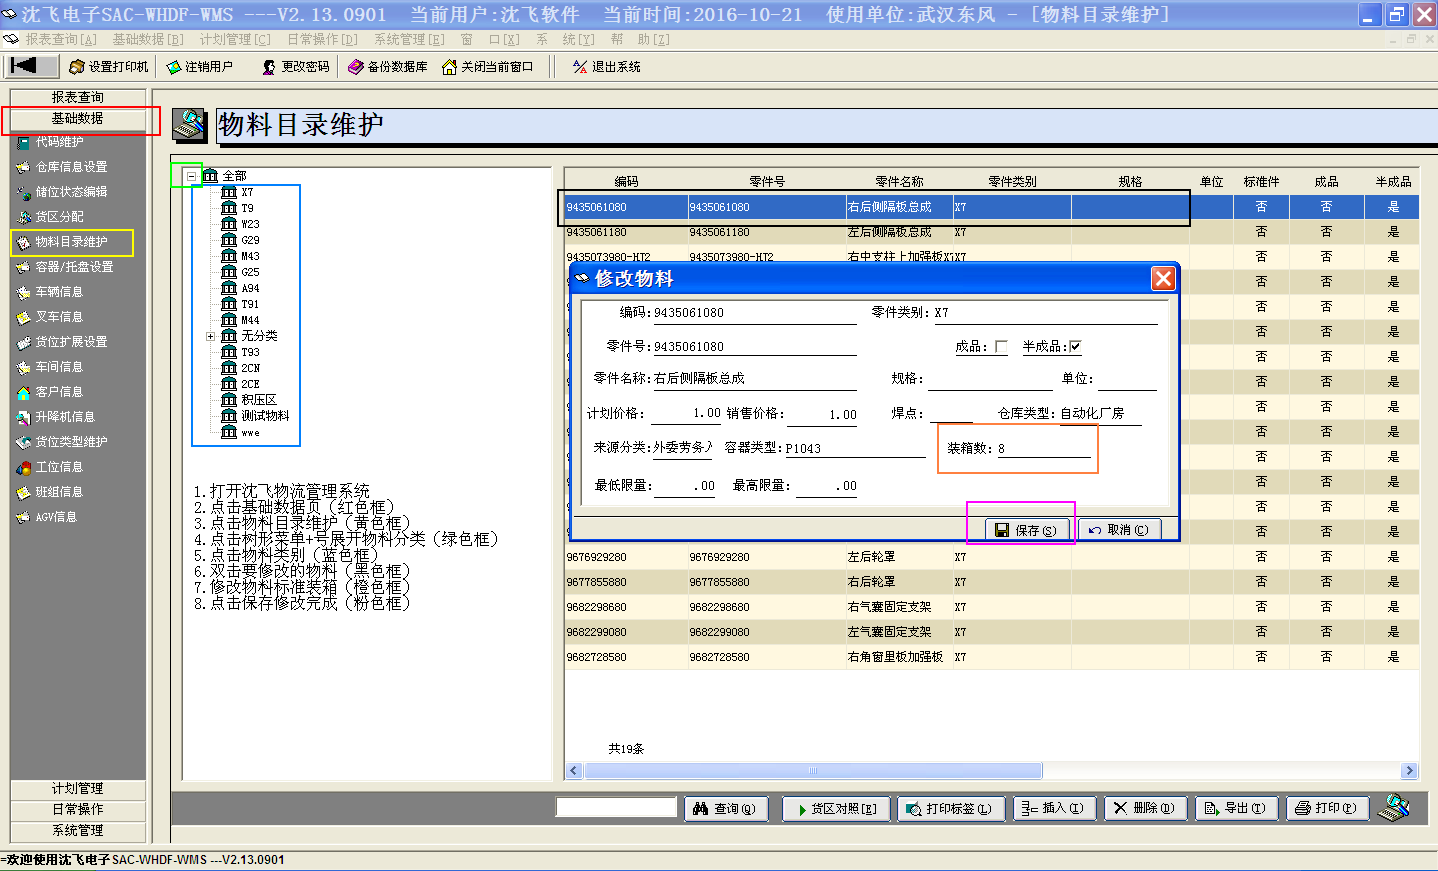Collapse the 全部 tree root node
Viewport: 1438px width, 871px height.
point(191,176)
